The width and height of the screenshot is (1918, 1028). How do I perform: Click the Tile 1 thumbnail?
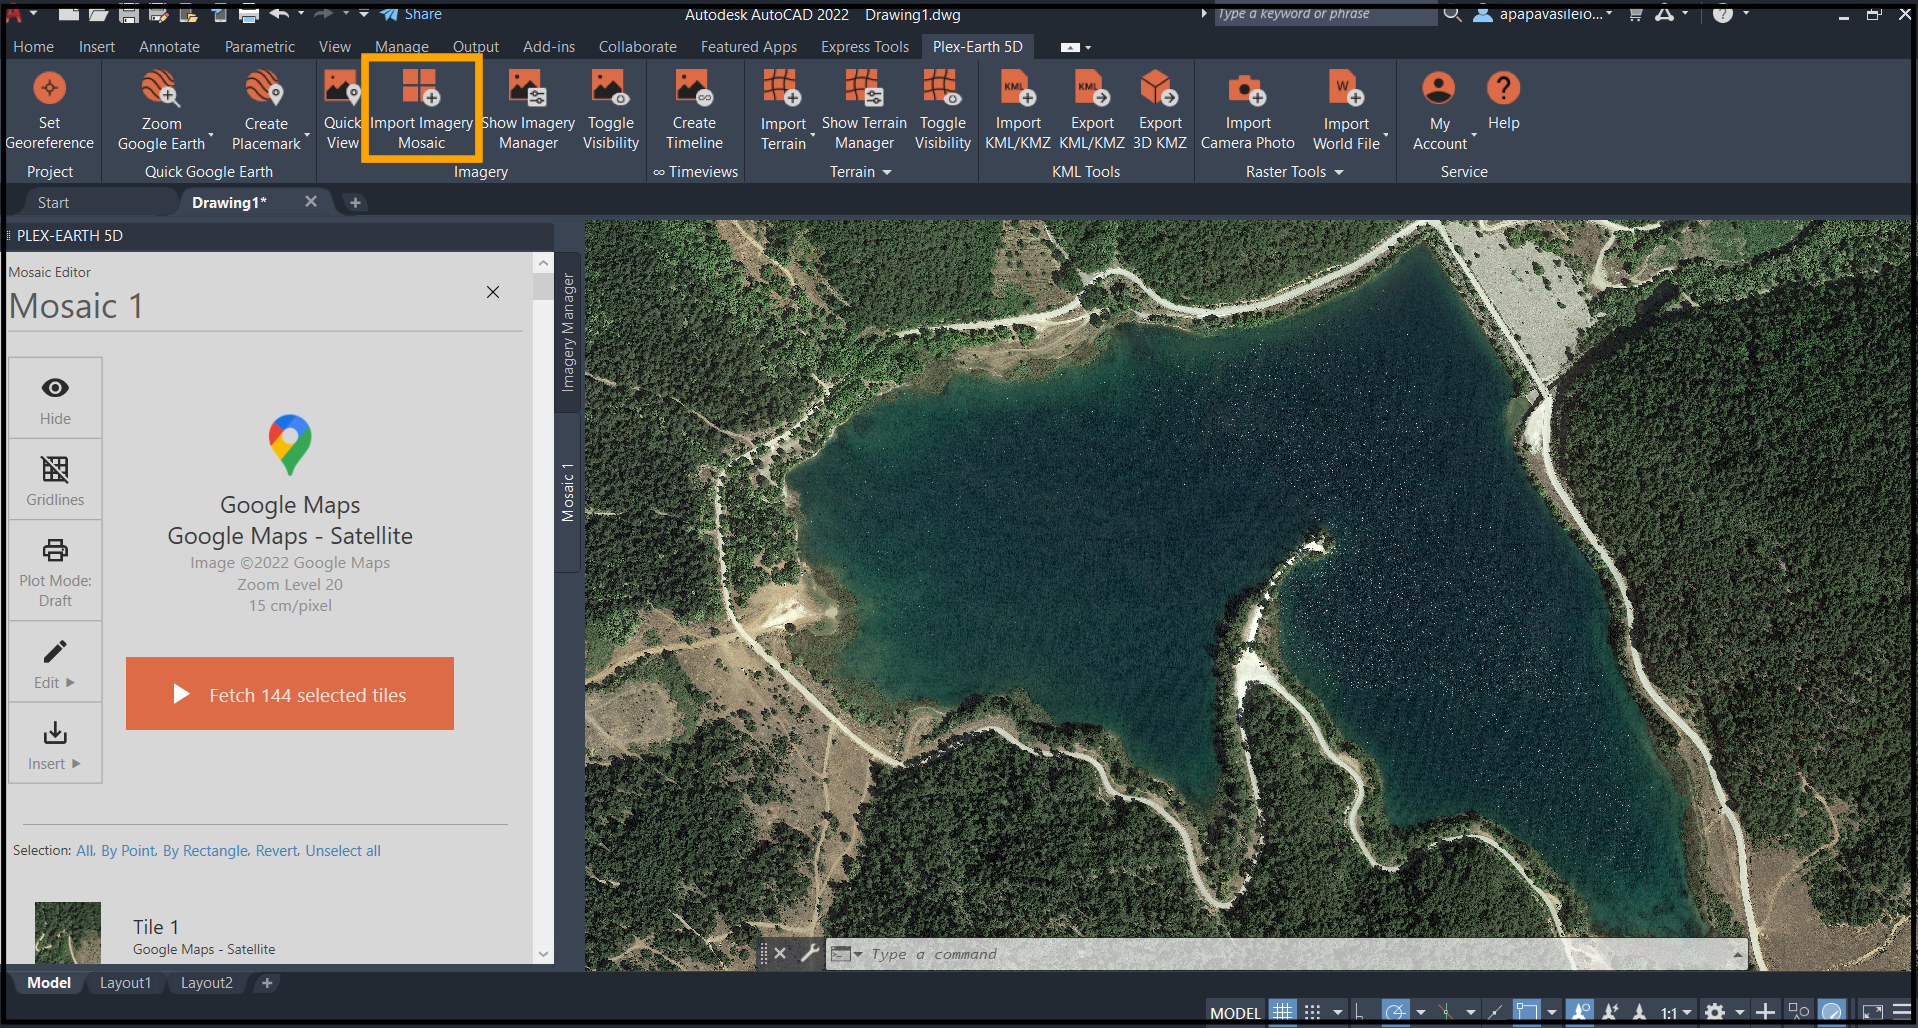(66, 933)
